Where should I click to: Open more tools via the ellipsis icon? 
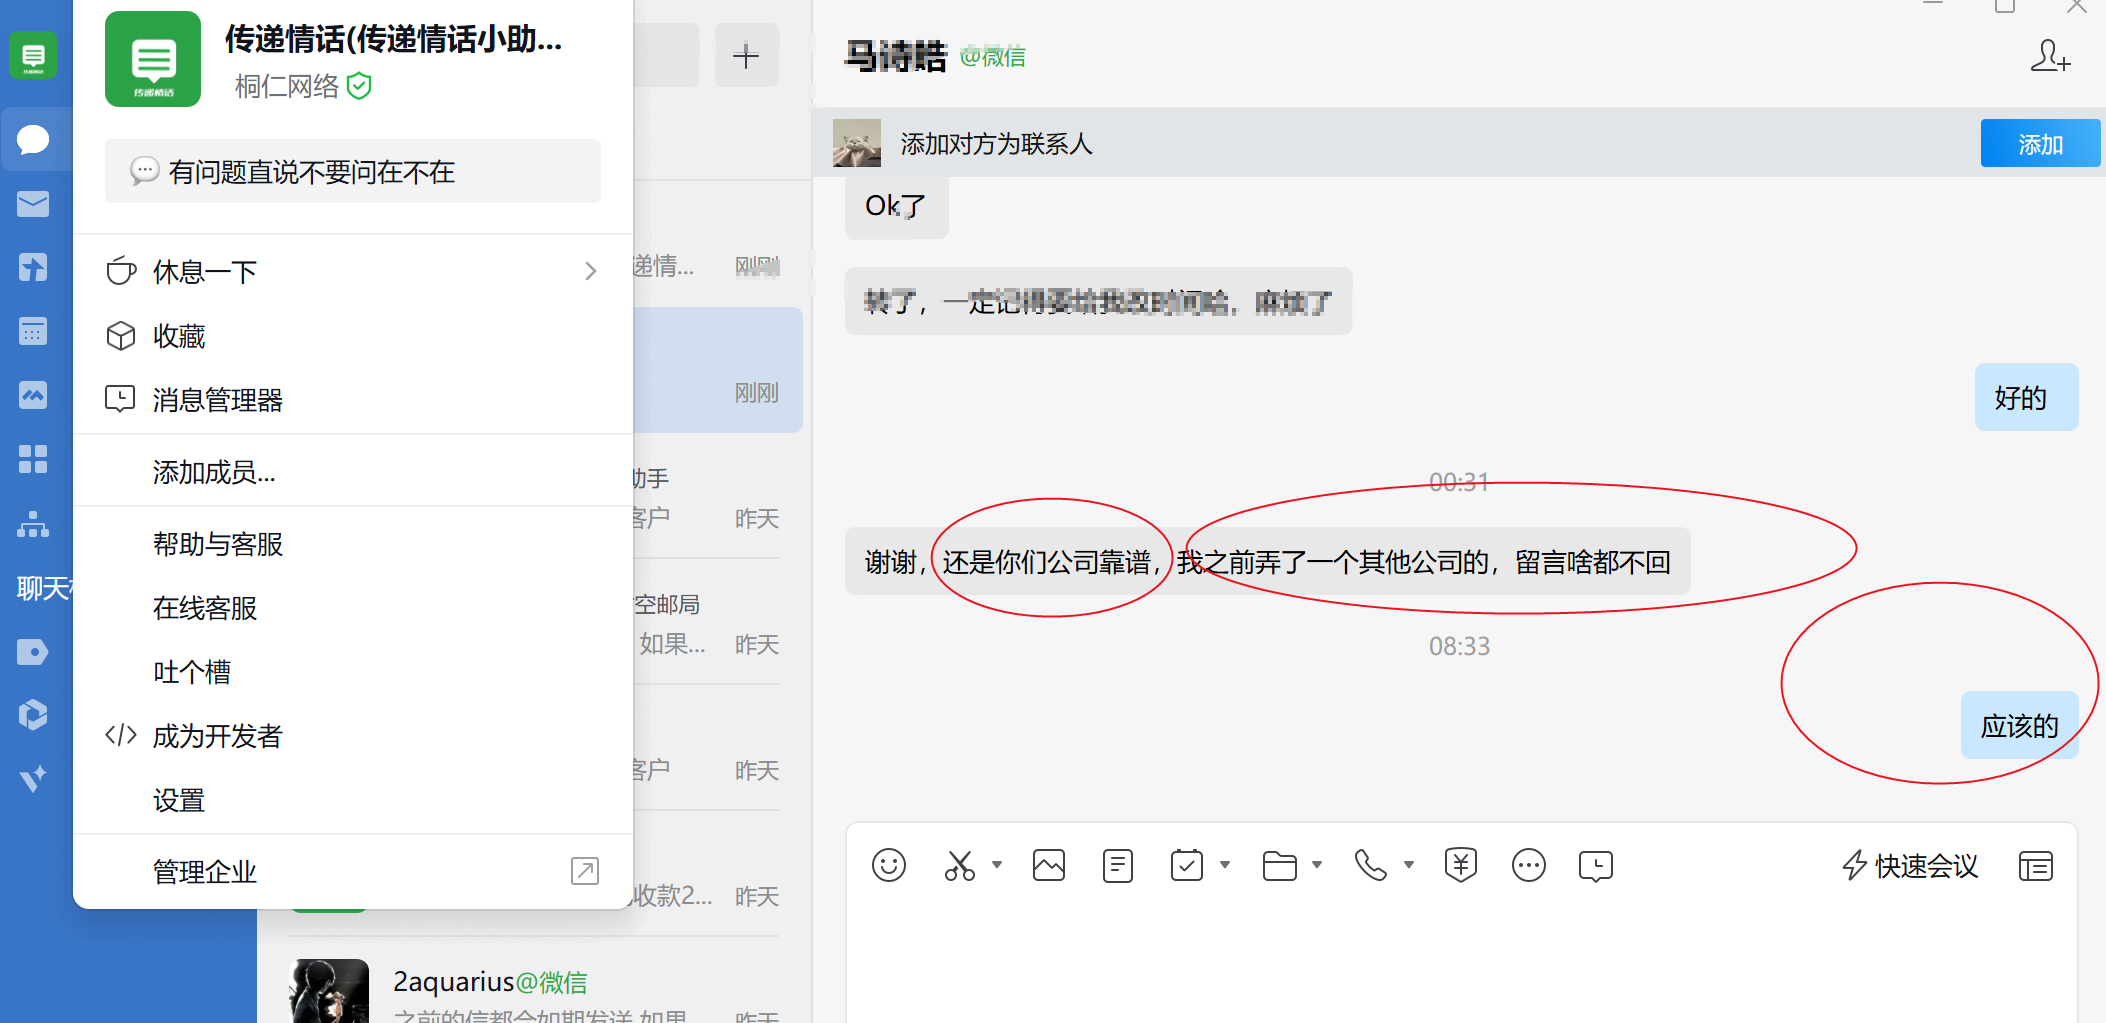point(1527,865)
